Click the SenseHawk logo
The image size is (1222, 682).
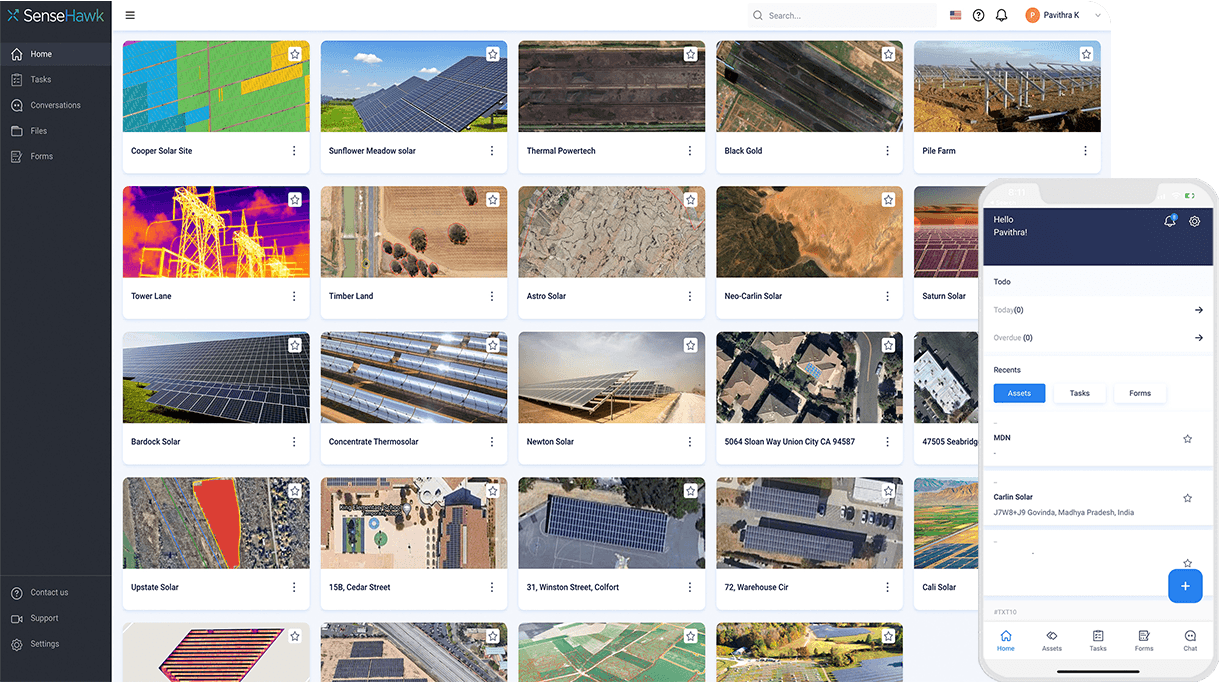point(55,16)
